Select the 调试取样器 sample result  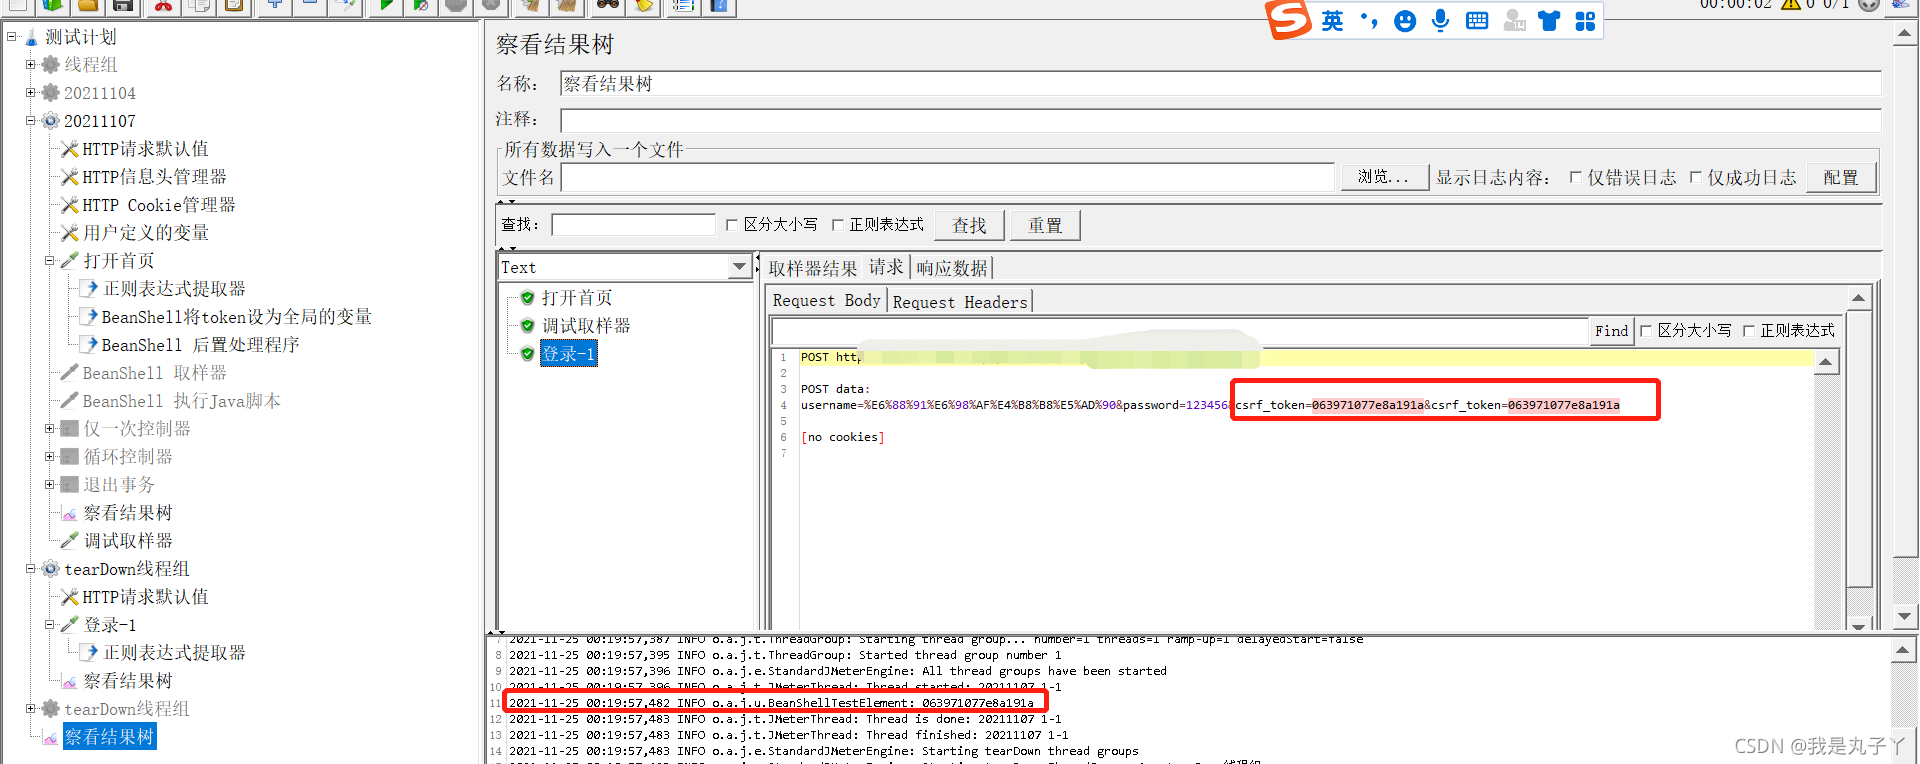[586, 326]
